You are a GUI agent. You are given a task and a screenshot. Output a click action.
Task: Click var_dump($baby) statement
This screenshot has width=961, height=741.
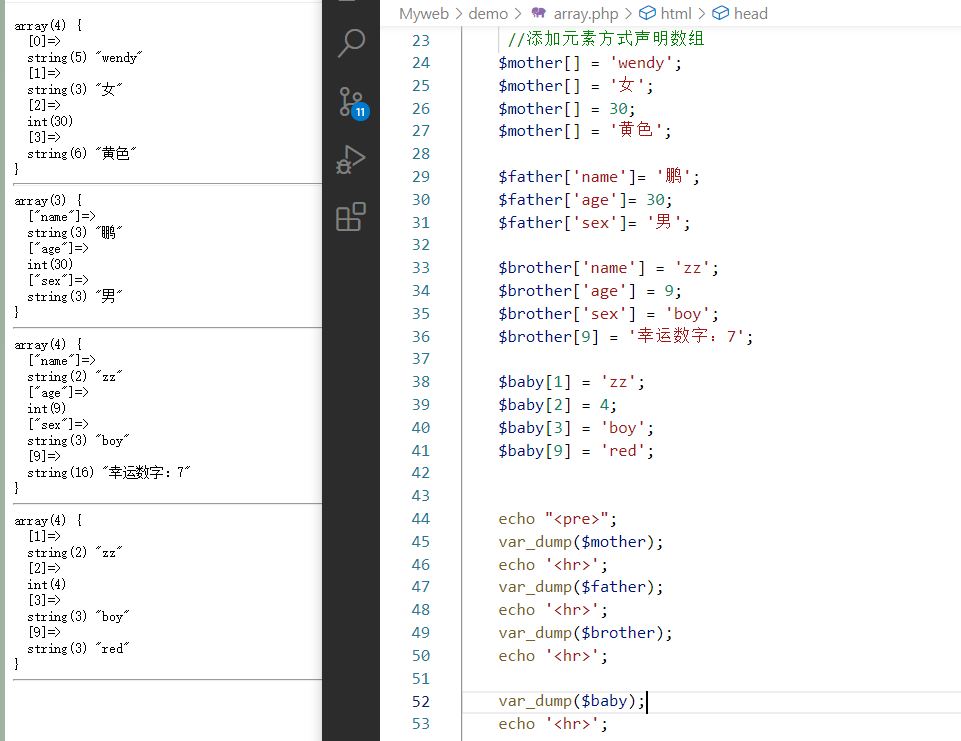[x=571, y=701]
